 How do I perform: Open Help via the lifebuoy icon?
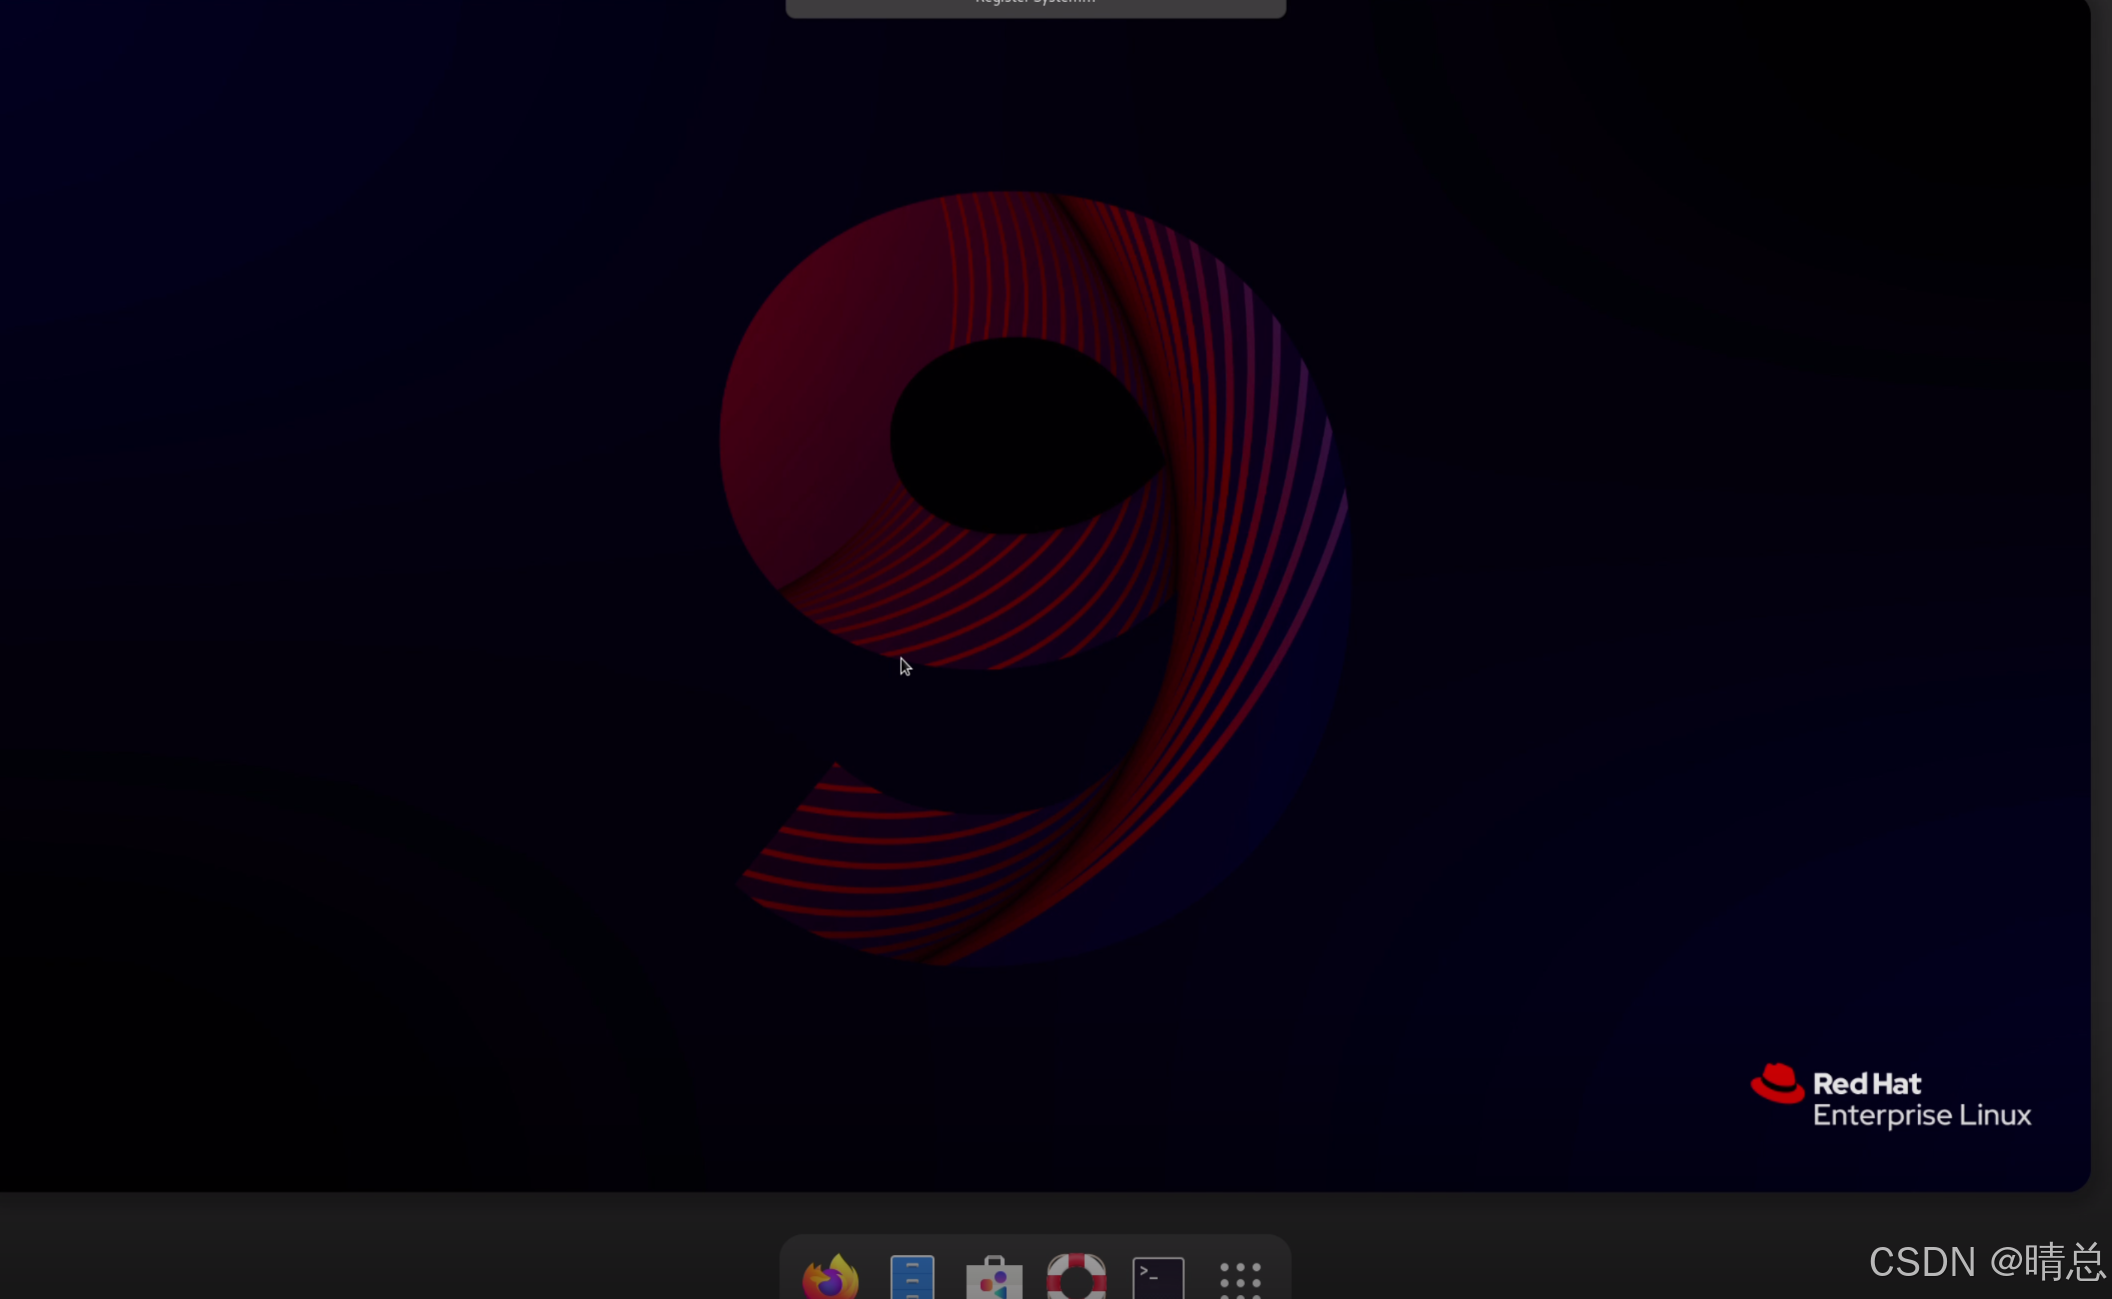click(x=1076, y=1277)
